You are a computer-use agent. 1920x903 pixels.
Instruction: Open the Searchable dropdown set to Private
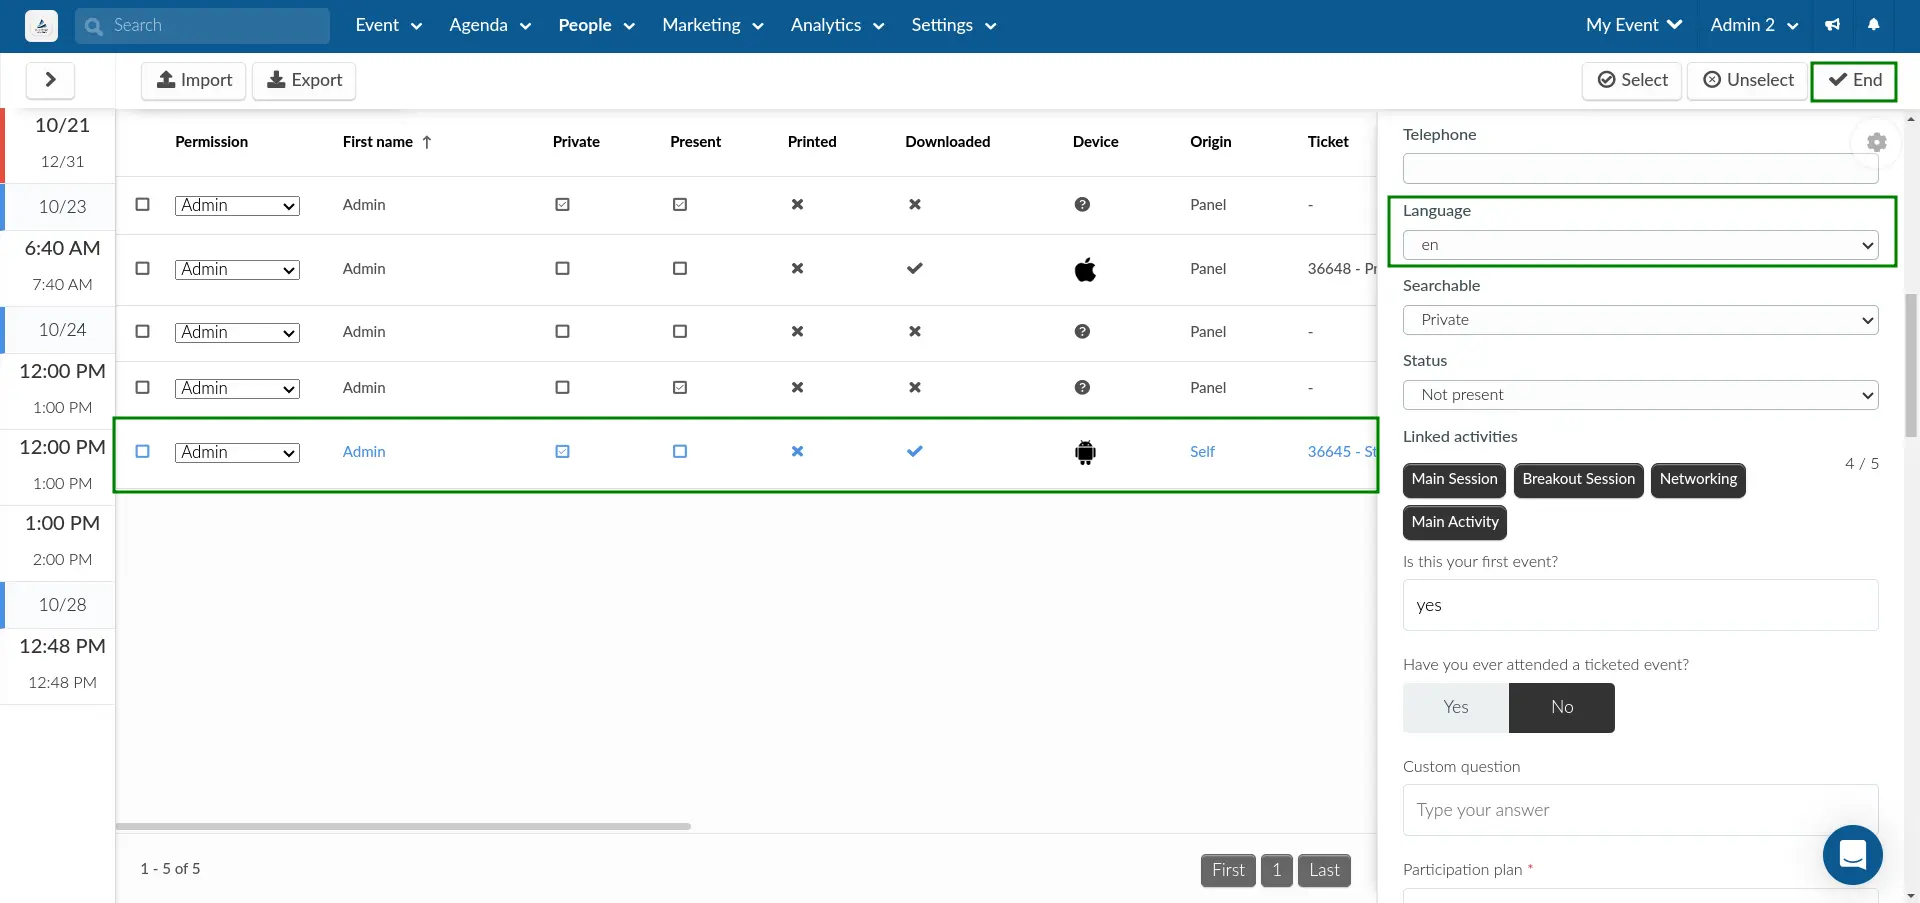click(1640, 320)
